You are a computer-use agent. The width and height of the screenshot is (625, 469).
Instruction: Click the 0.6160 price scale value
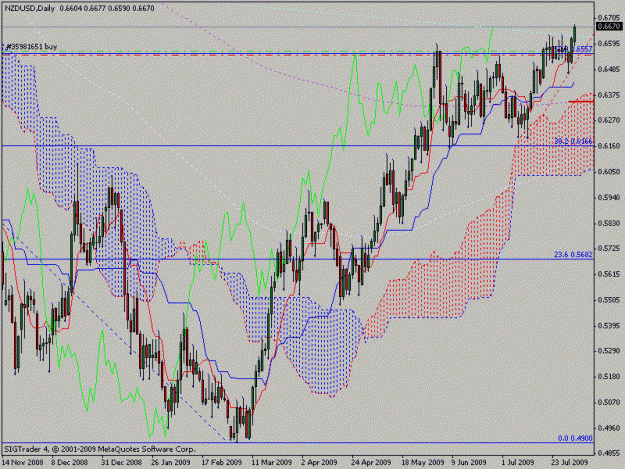coord(610,146)
